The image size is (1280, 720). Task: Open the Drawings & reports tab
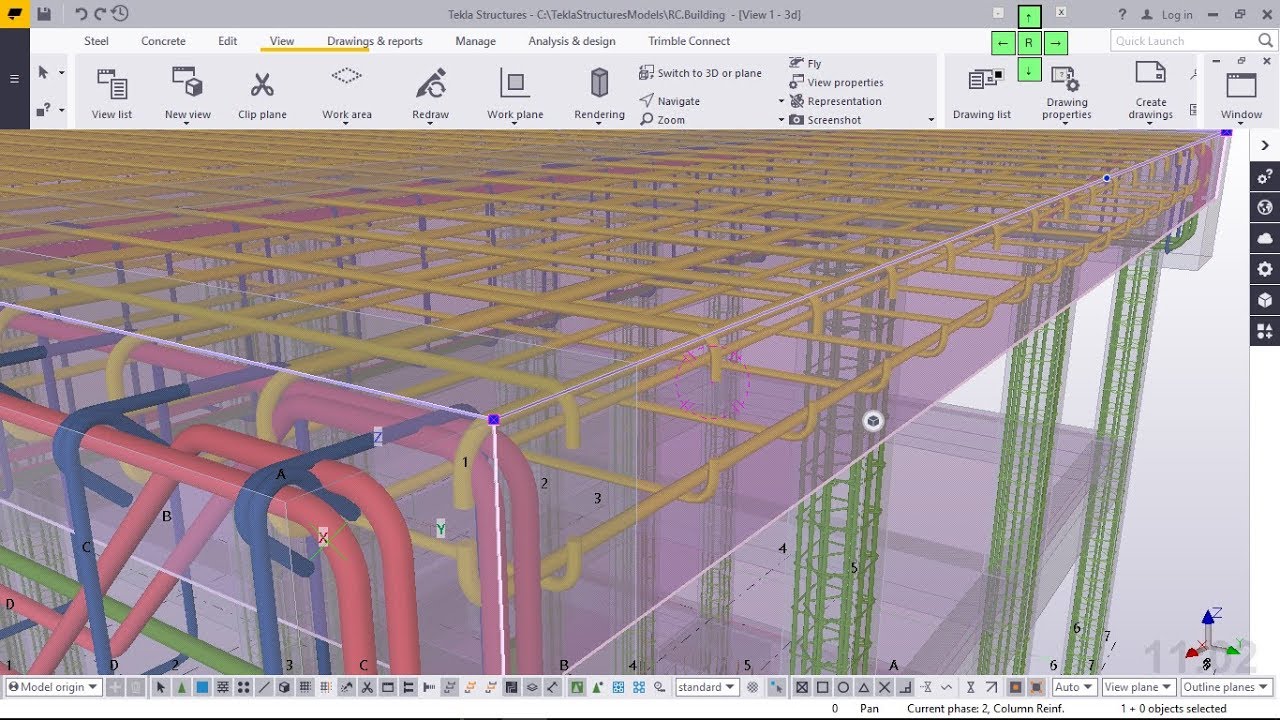click(x=375, y=41)
